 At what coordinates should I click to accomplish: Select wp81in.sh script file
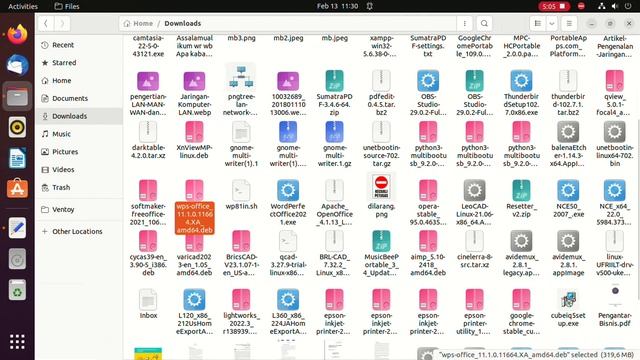click(241, 195)
